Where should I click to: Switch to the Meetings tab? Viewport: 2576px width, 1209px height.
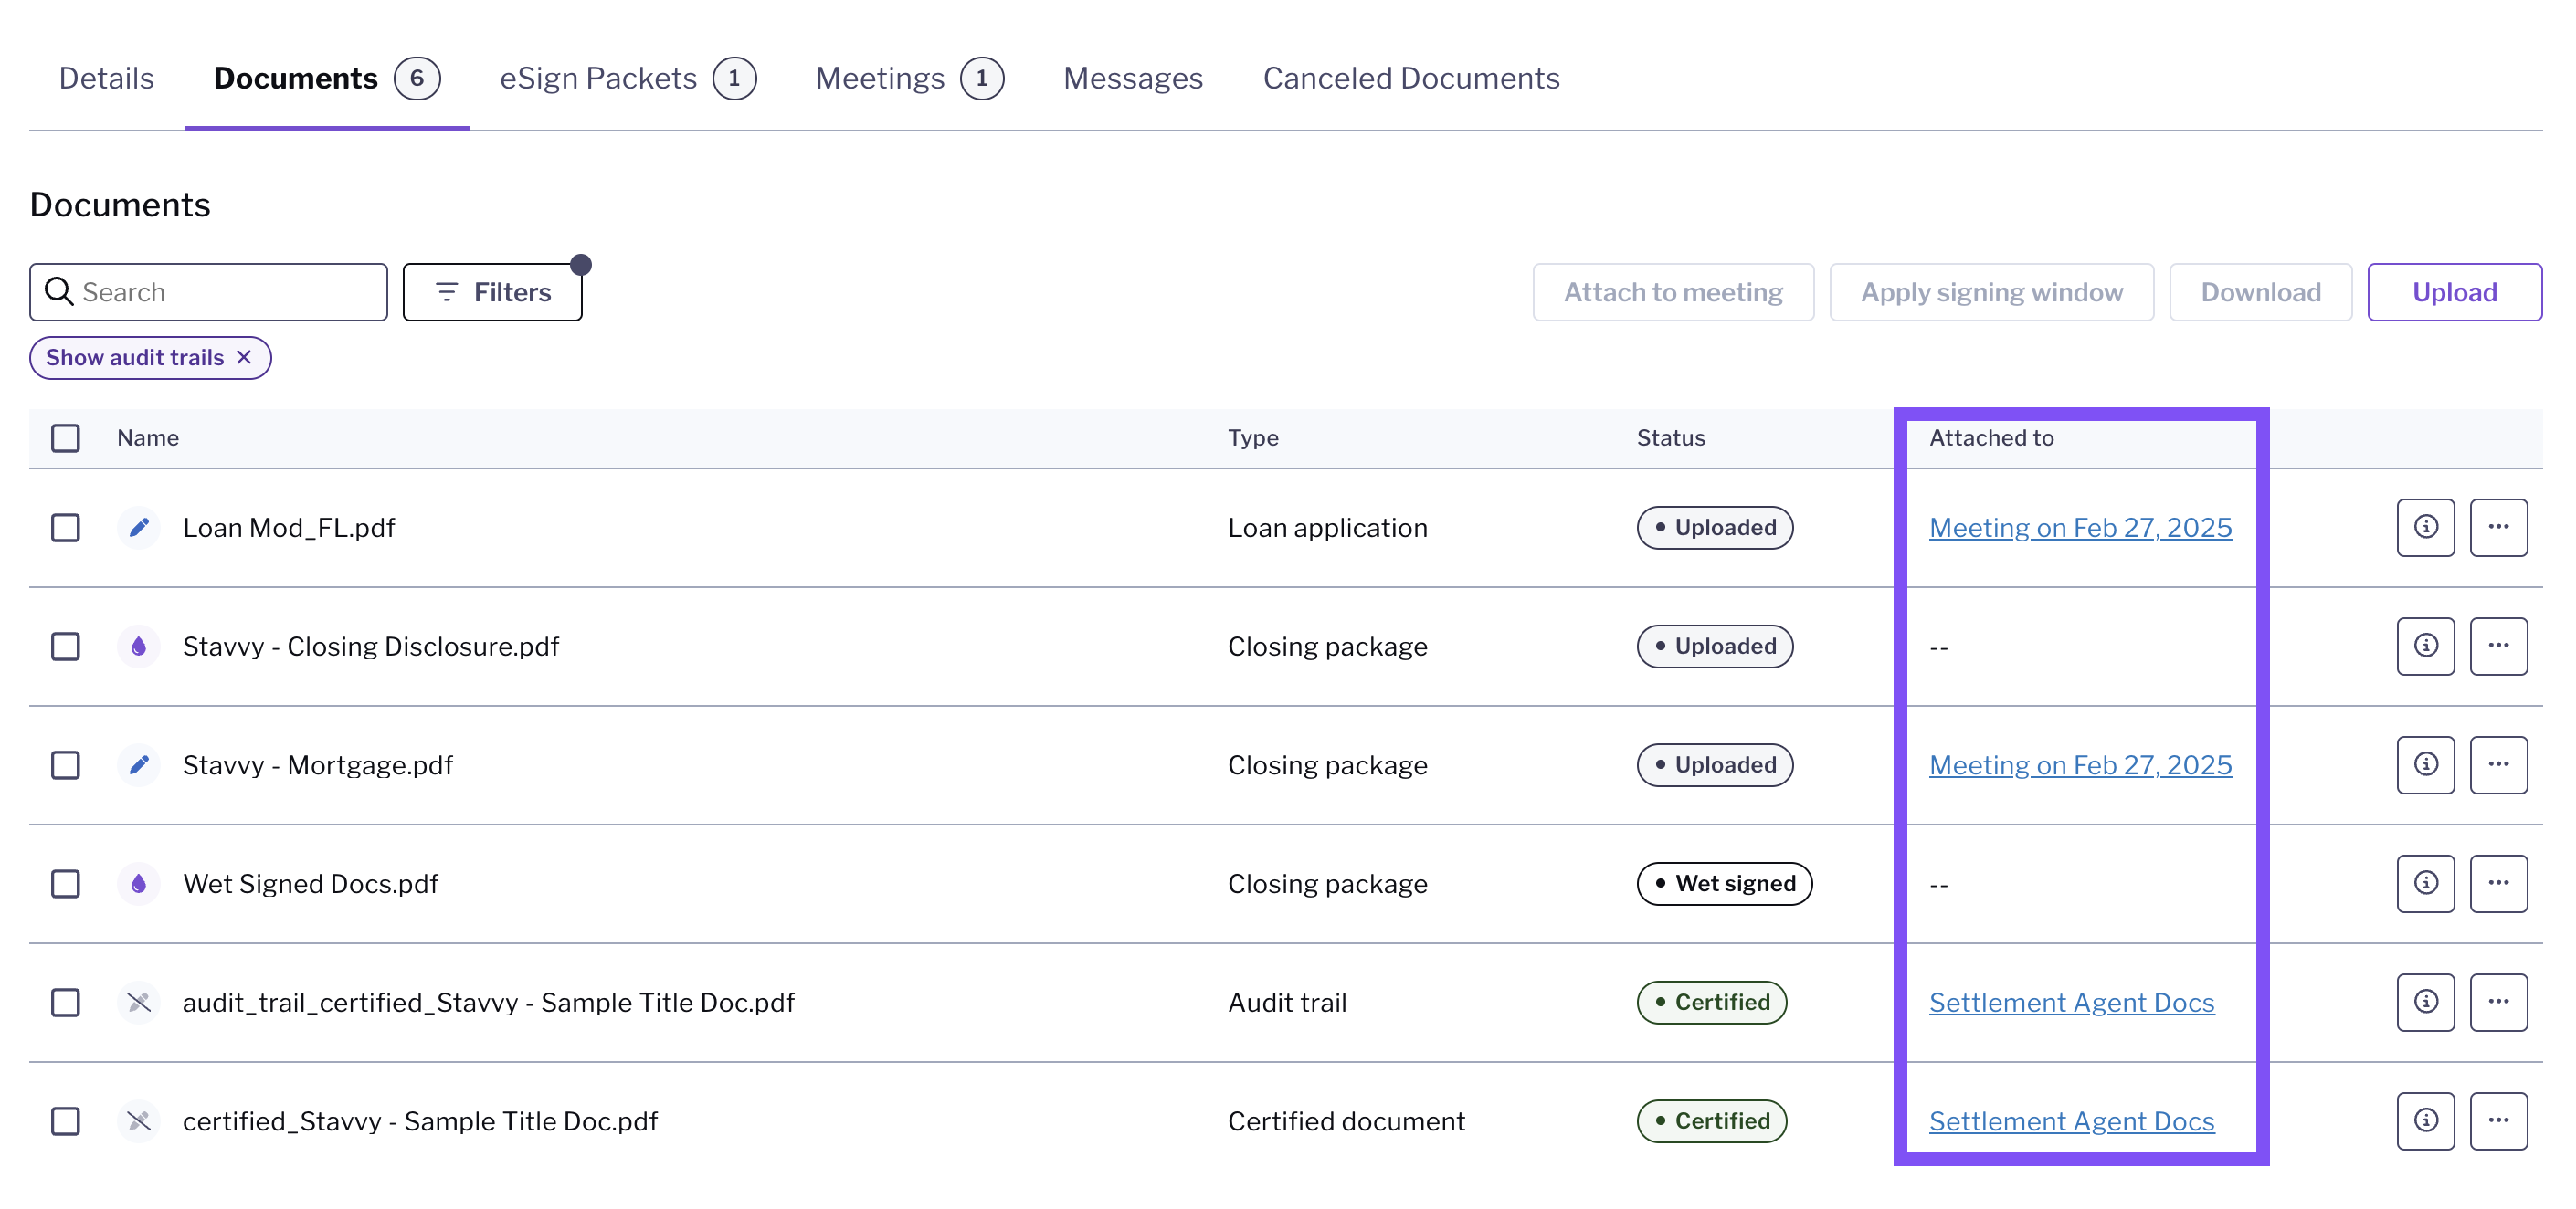click(909, 78)
